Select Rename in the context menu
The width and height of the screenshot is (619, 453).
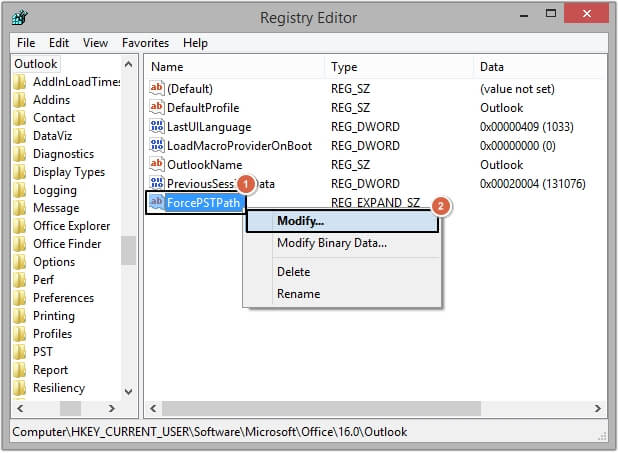tap(298, 294)
